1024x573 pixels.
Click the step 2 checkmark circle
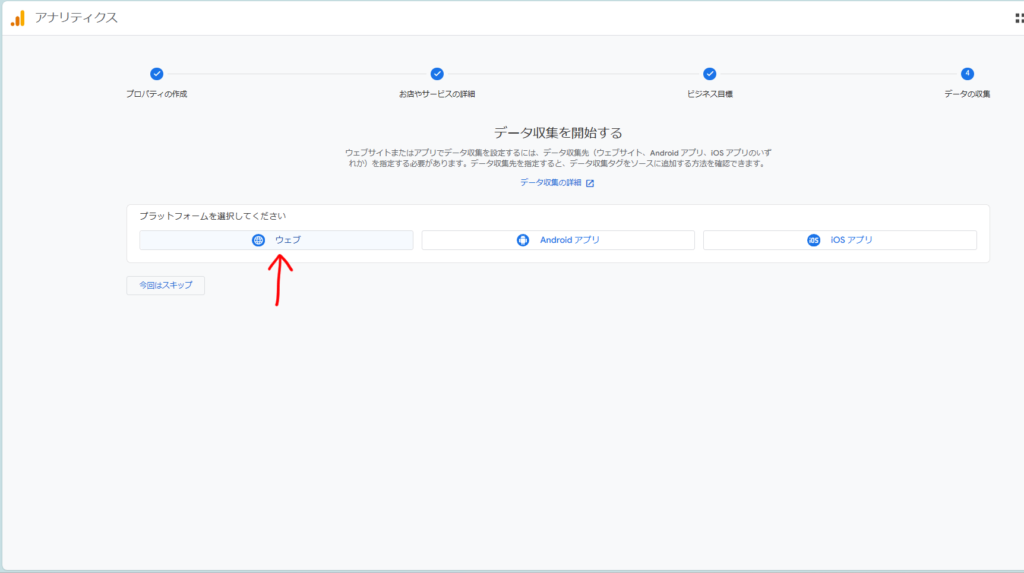coord(437,74)
